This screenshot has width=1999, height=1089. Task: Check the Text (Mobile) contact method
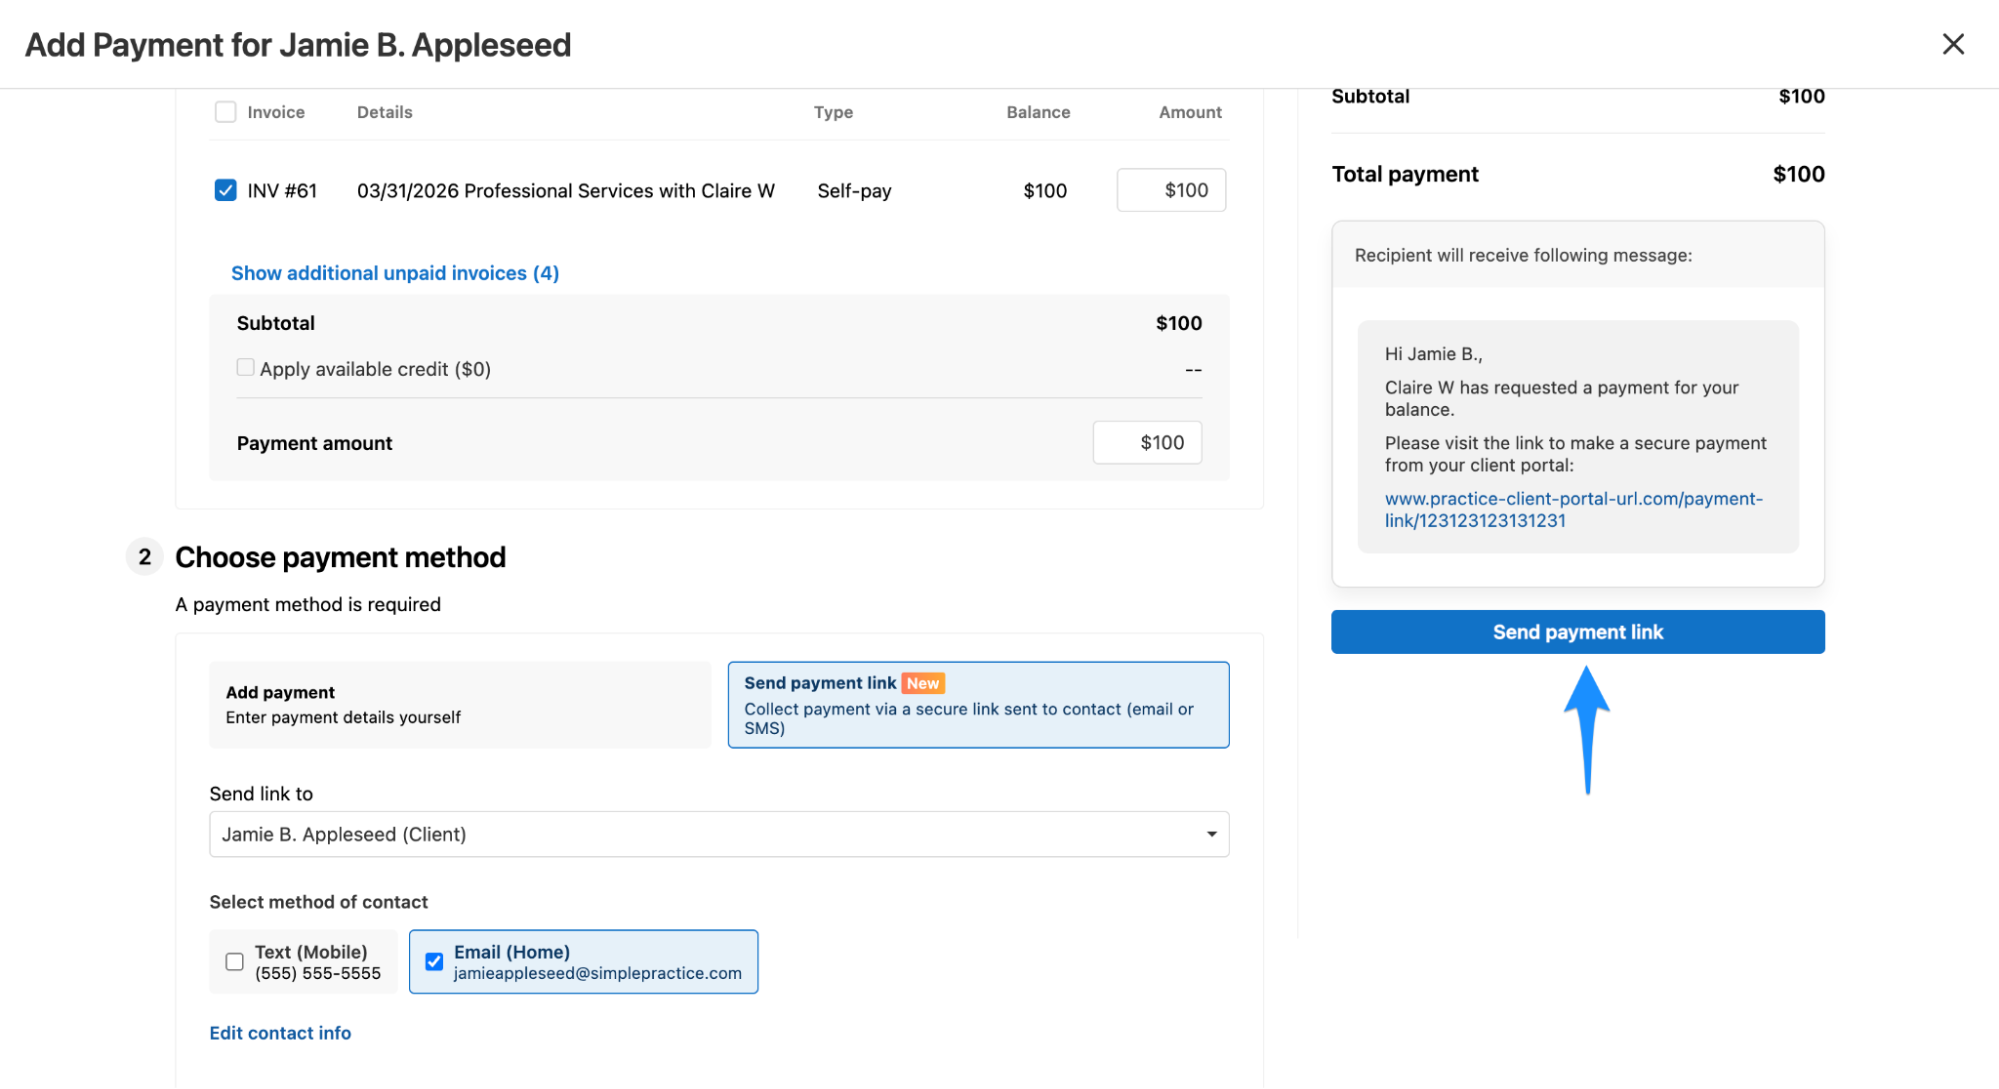tap(235, 962)
